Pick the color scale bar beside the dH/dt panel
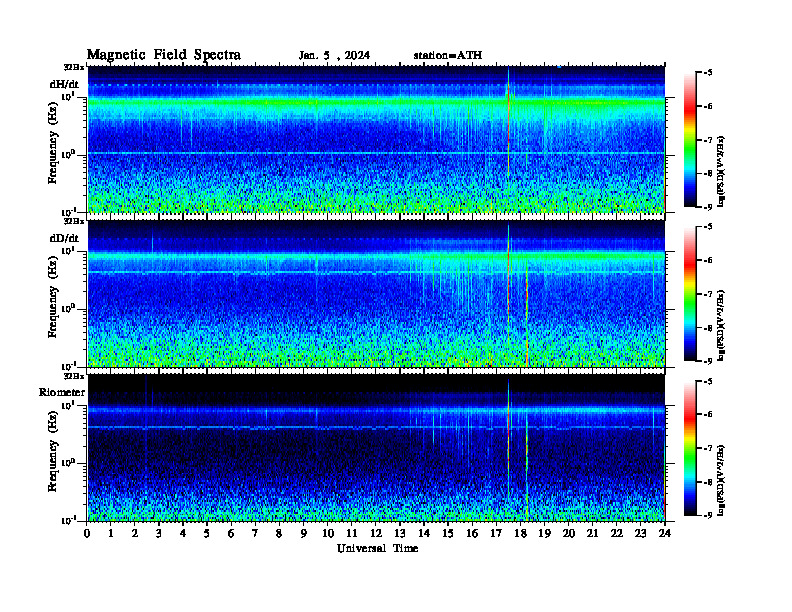Viewport: 792px width, 612px height. [690, 140]
